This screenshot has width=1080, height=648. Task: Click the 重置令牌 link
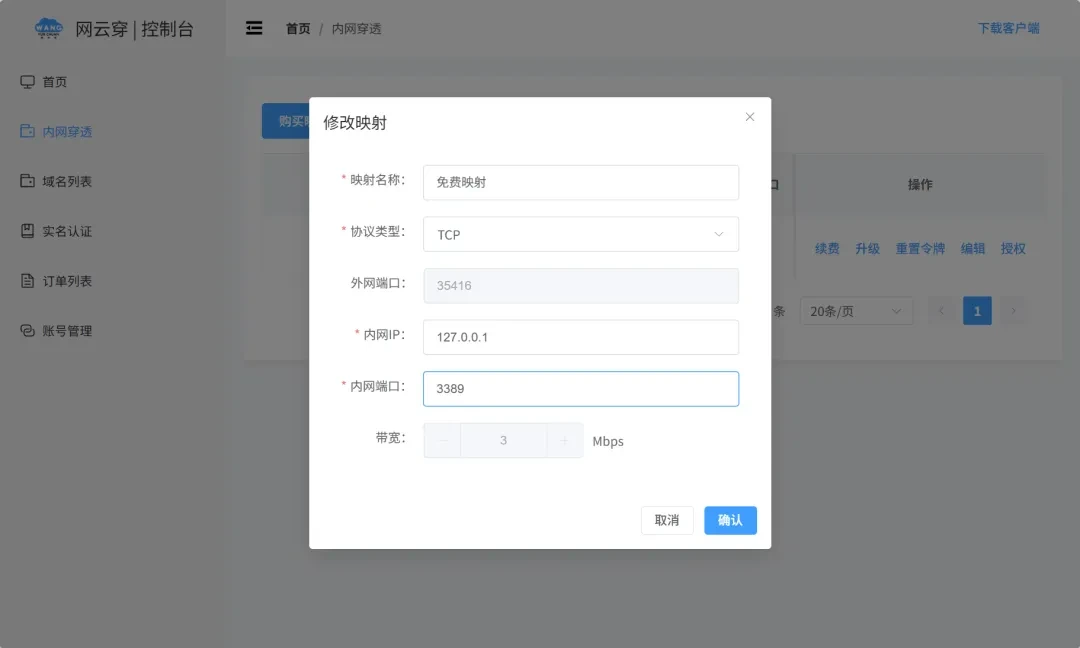coord(920,249)
